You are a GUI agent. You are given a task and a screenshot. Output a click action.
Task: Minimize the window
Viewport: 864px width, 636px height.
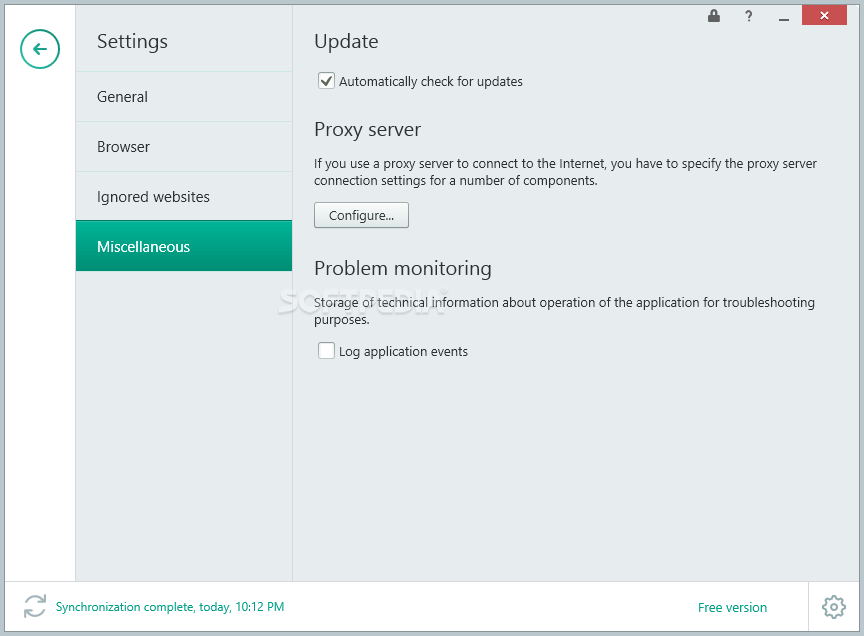[784, 17]
